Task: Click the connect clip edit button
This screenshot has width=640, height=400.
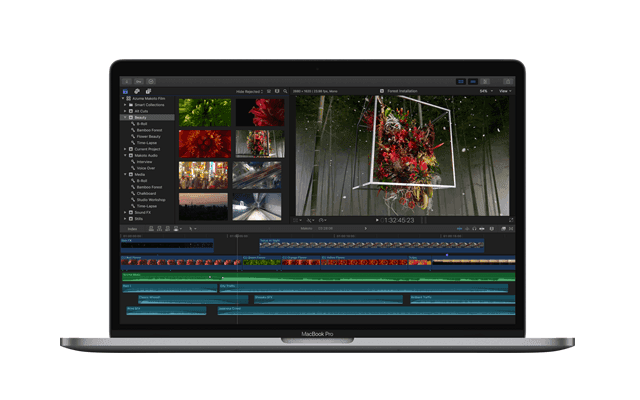Action: 151,229
